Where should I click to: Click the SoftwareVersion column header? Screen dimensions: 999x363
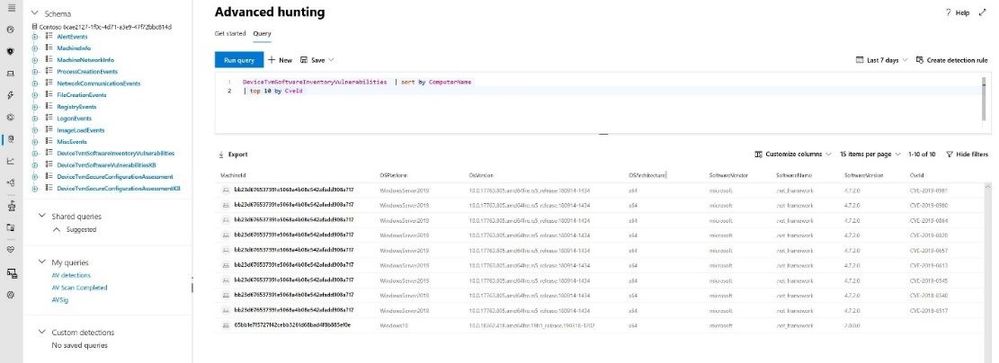click(863, 174)
